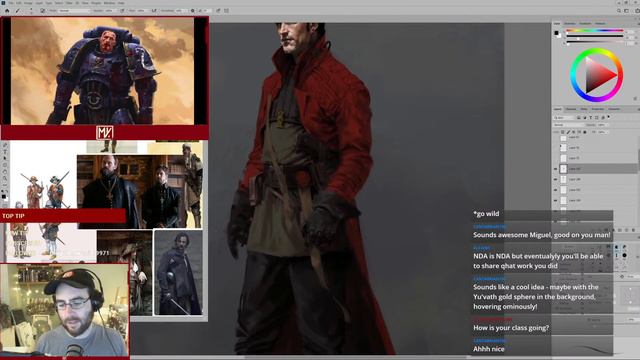Viewport: 640px width, 360px height.
Task: Open the brush Flow dropdown
Action: [x=142, y=11]
